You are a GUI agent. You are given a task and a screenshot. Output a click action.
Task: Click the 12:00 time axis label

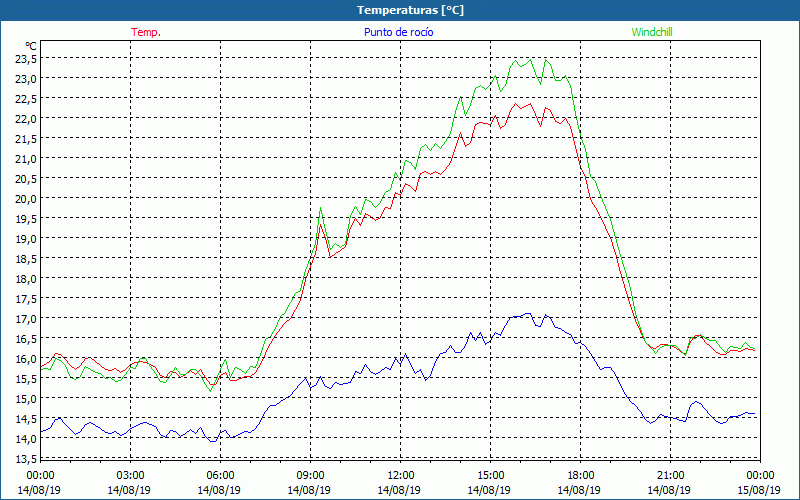(401, 475)
